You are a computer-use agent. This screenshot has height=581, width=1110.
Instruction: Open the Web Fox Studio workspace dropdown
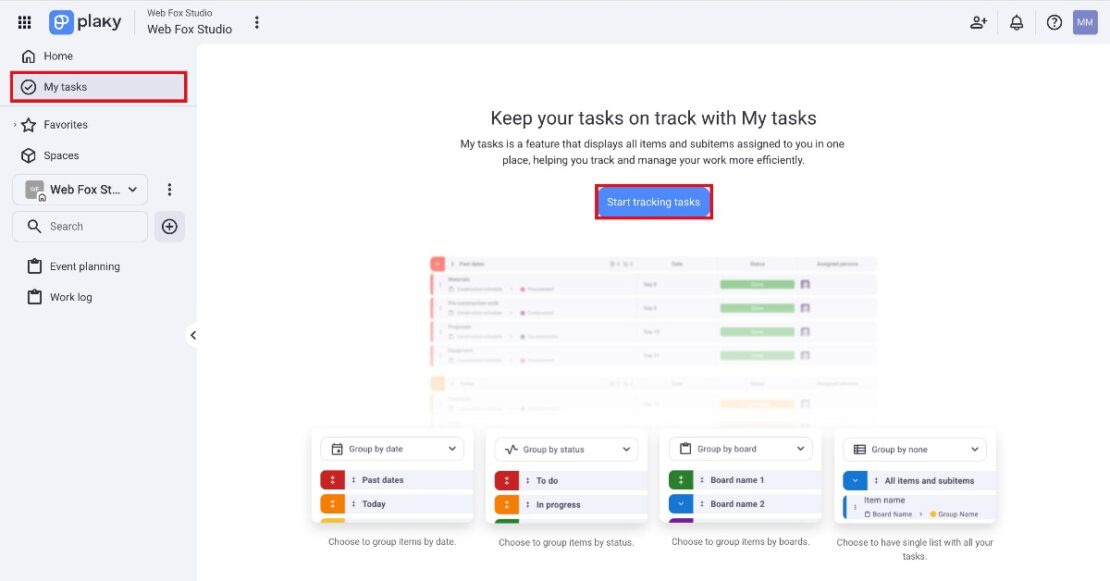click(x=80, y=189)
